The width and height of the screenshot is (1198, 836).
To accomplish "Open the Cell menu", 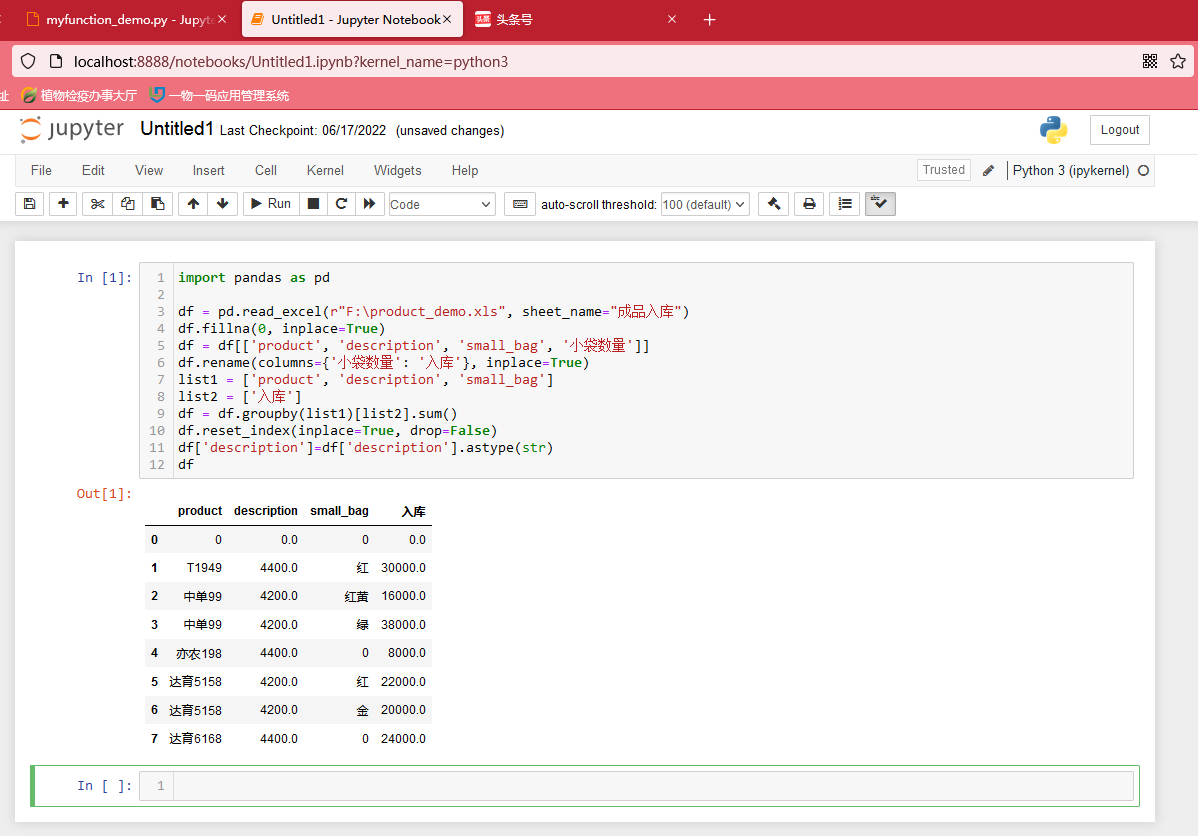I will coord(266,170).
